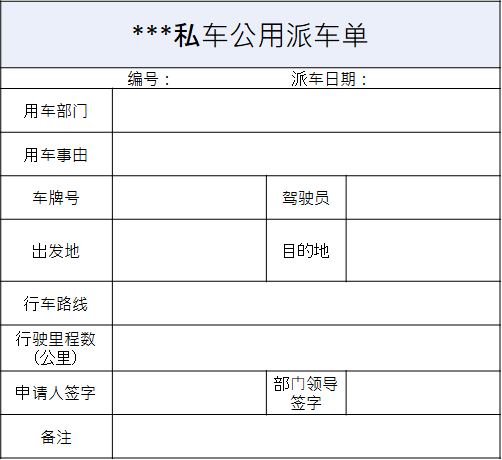The image size is (502, 460).
Task: Select the 派车日期： label
Action: (329, 79)
